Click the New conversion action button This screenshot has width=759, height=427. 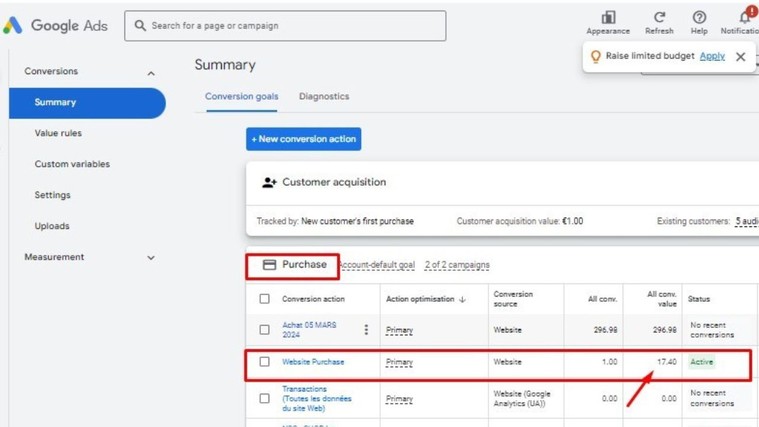coord(304,139)
